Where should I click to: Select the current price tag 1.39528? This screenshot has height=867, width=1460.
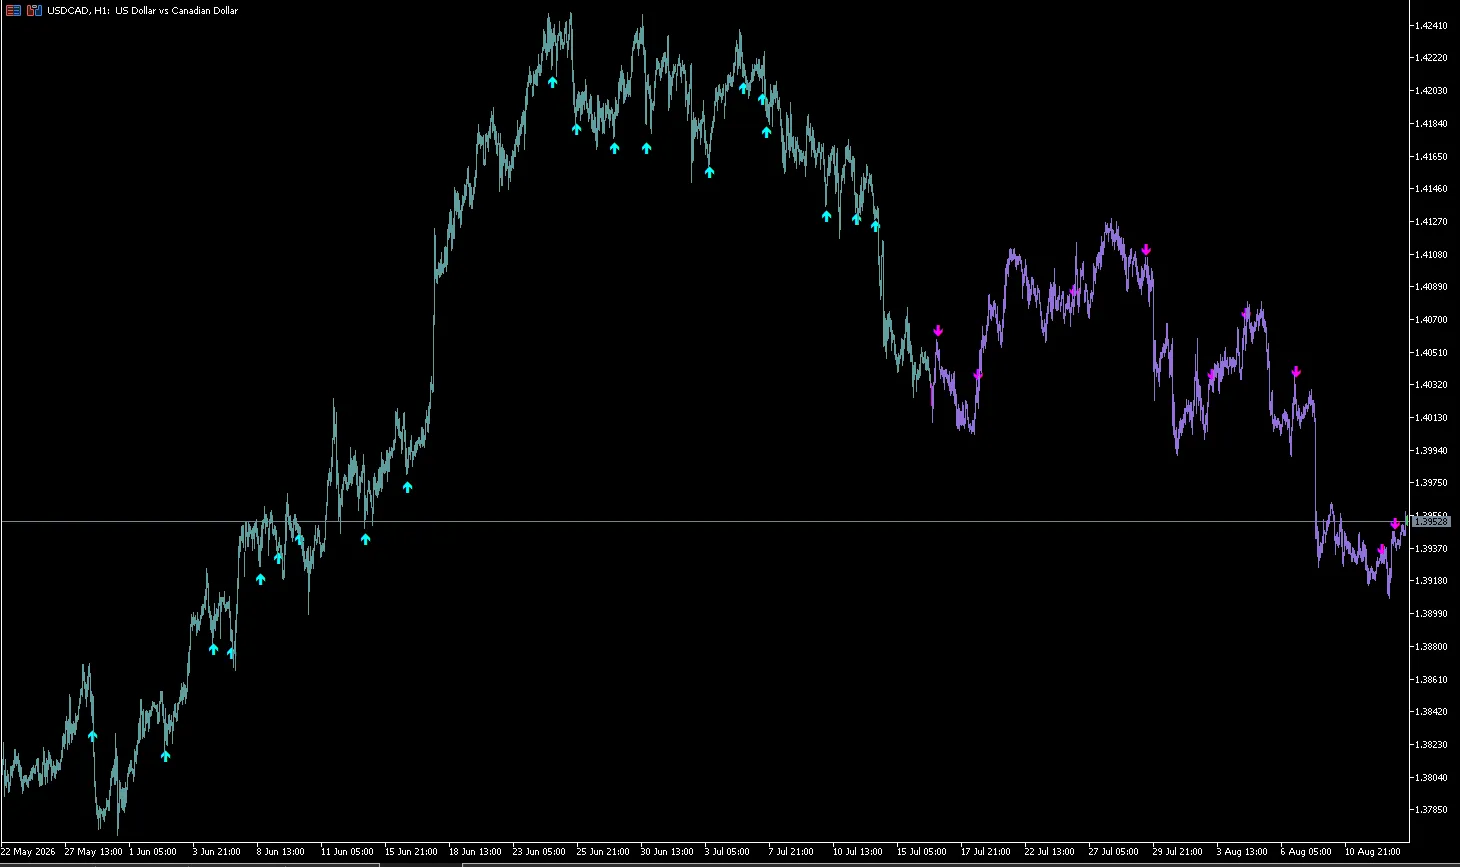(1431, 522)
